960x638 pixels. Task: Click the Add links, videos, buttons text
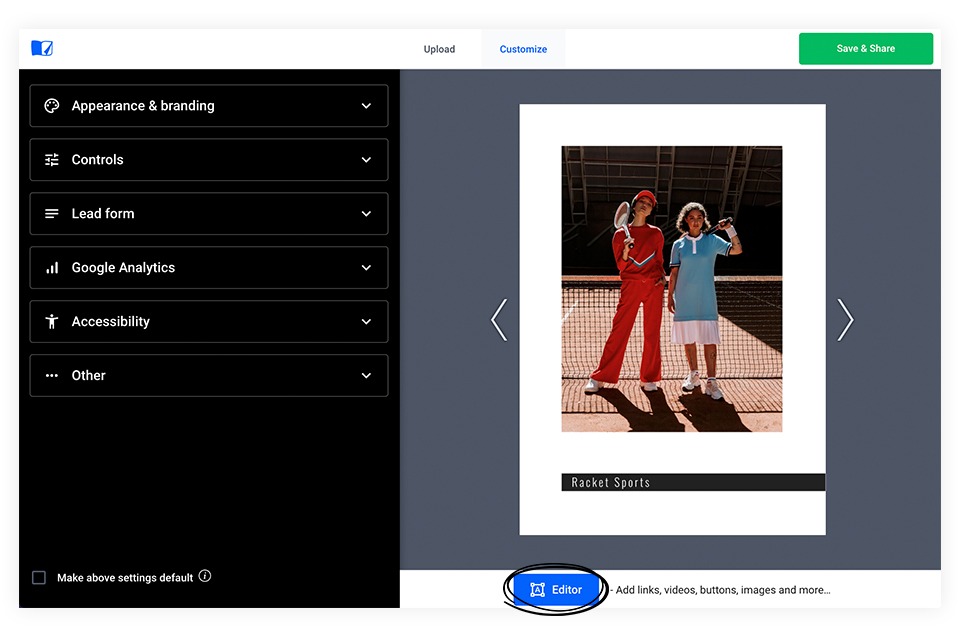723,590
